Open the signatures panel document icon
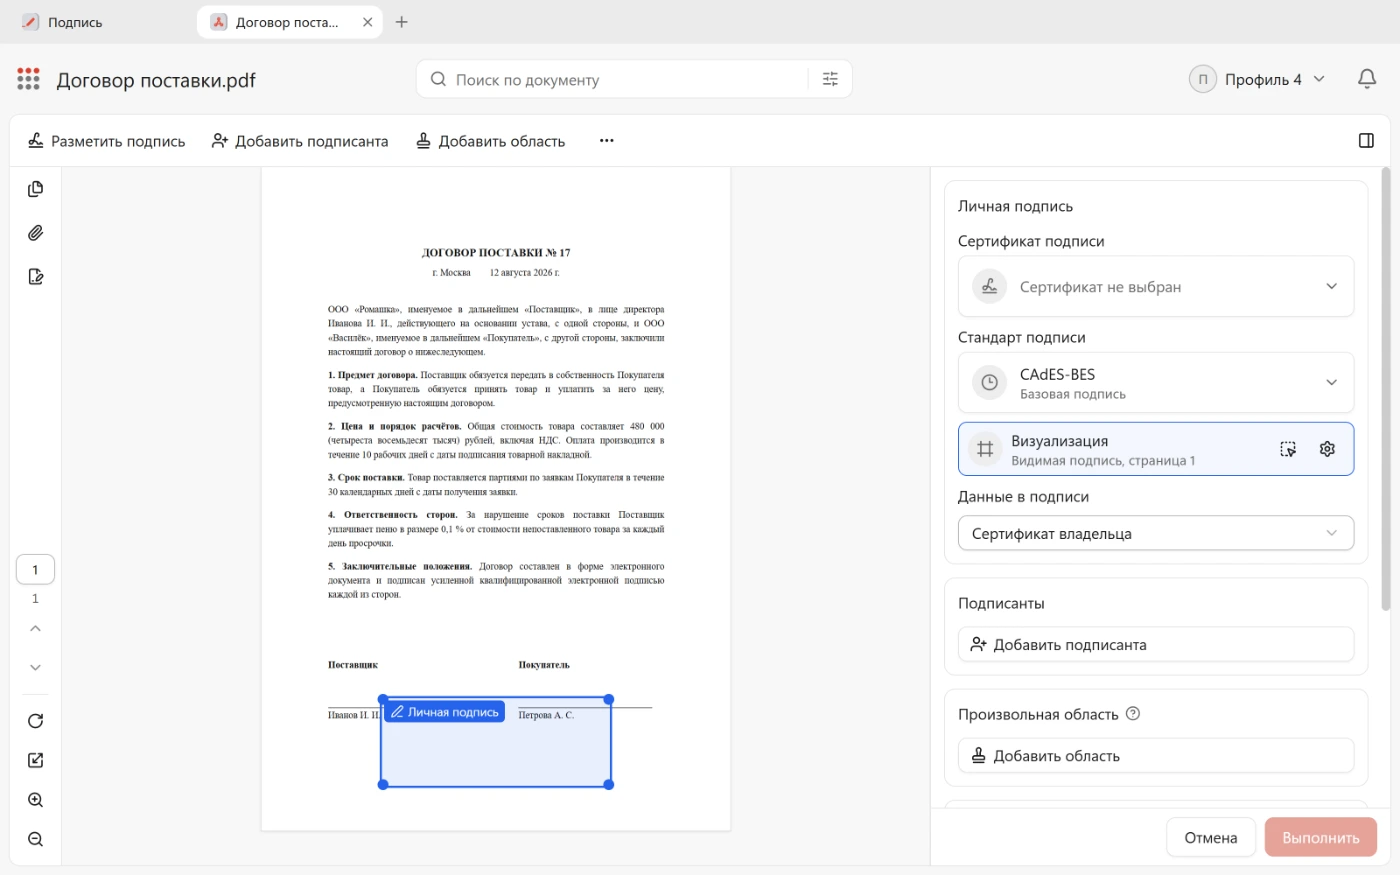 [35, 277]
